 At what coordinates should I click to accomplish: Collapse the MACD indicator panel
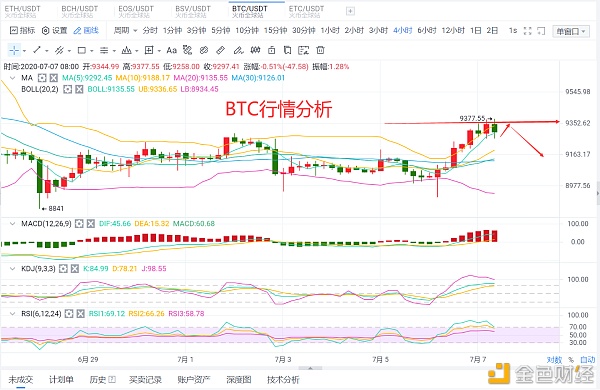pyautogui.click(x=13, y=224)
